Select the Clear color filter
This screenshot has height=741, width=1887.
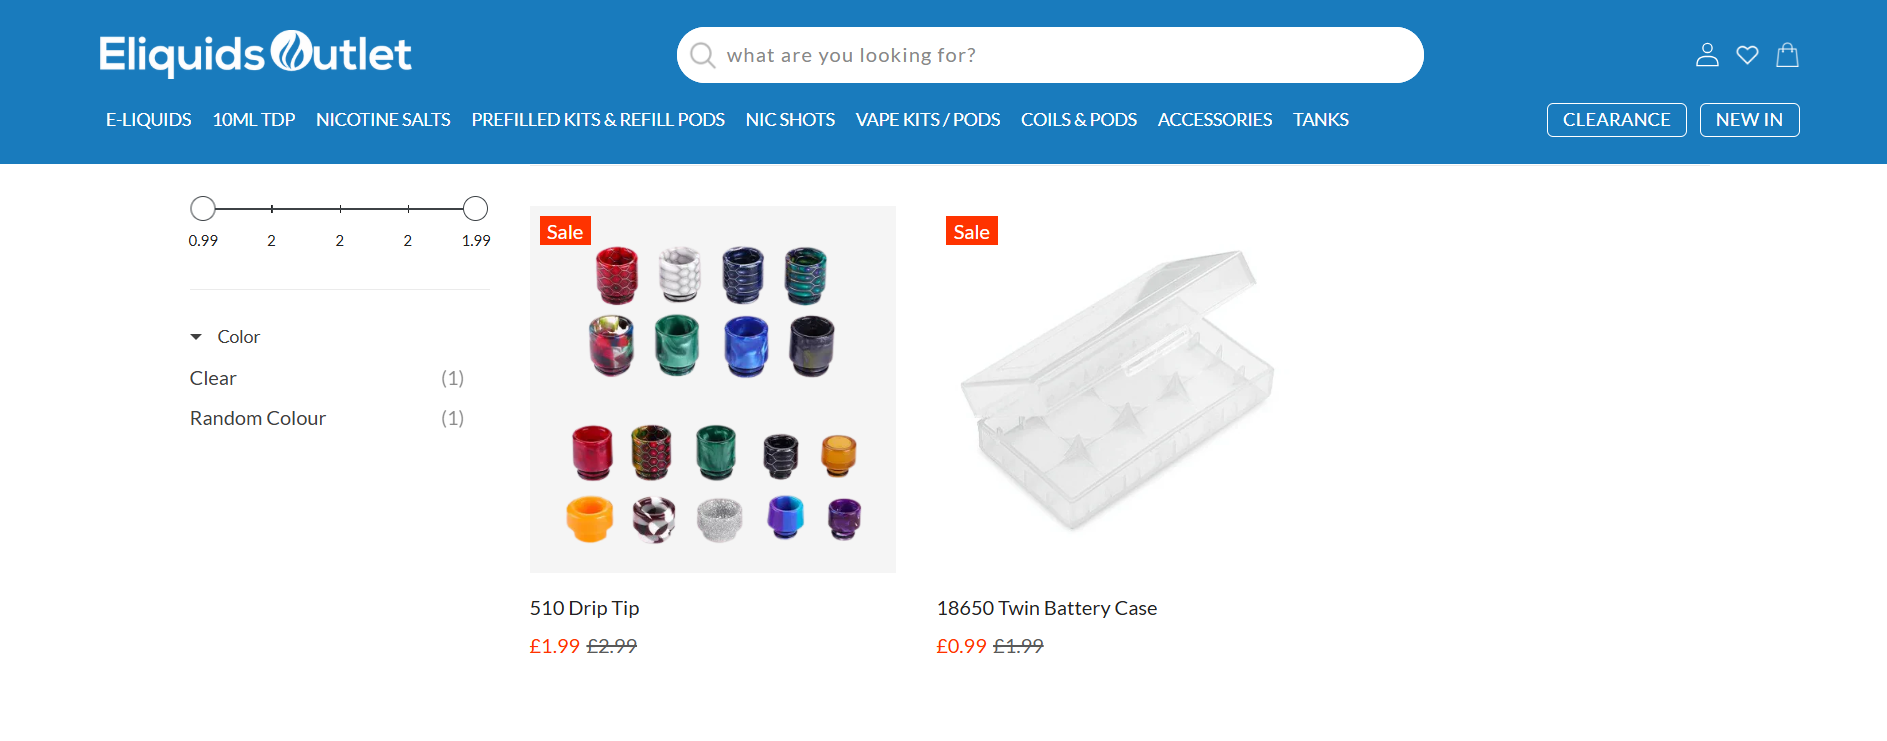pos(213,378)
